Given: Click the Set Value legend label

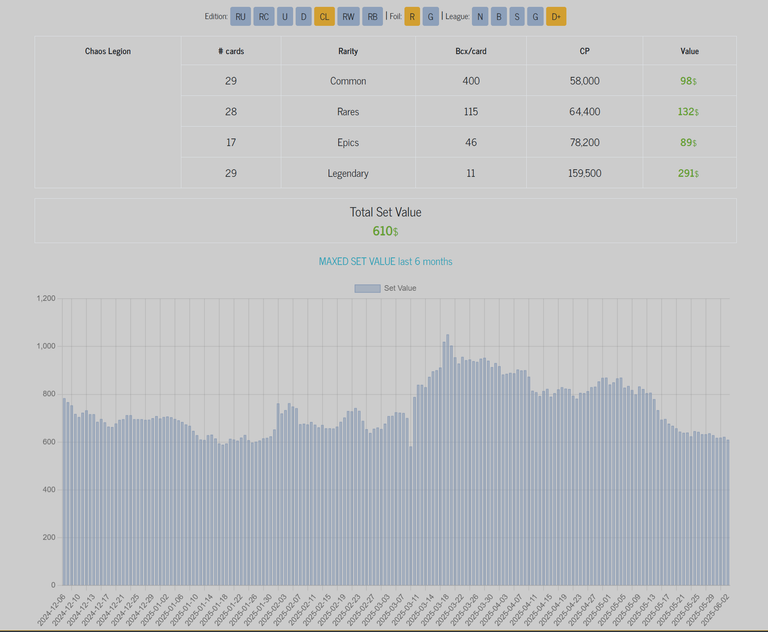Looking at the screenshot, I should 400,288.
